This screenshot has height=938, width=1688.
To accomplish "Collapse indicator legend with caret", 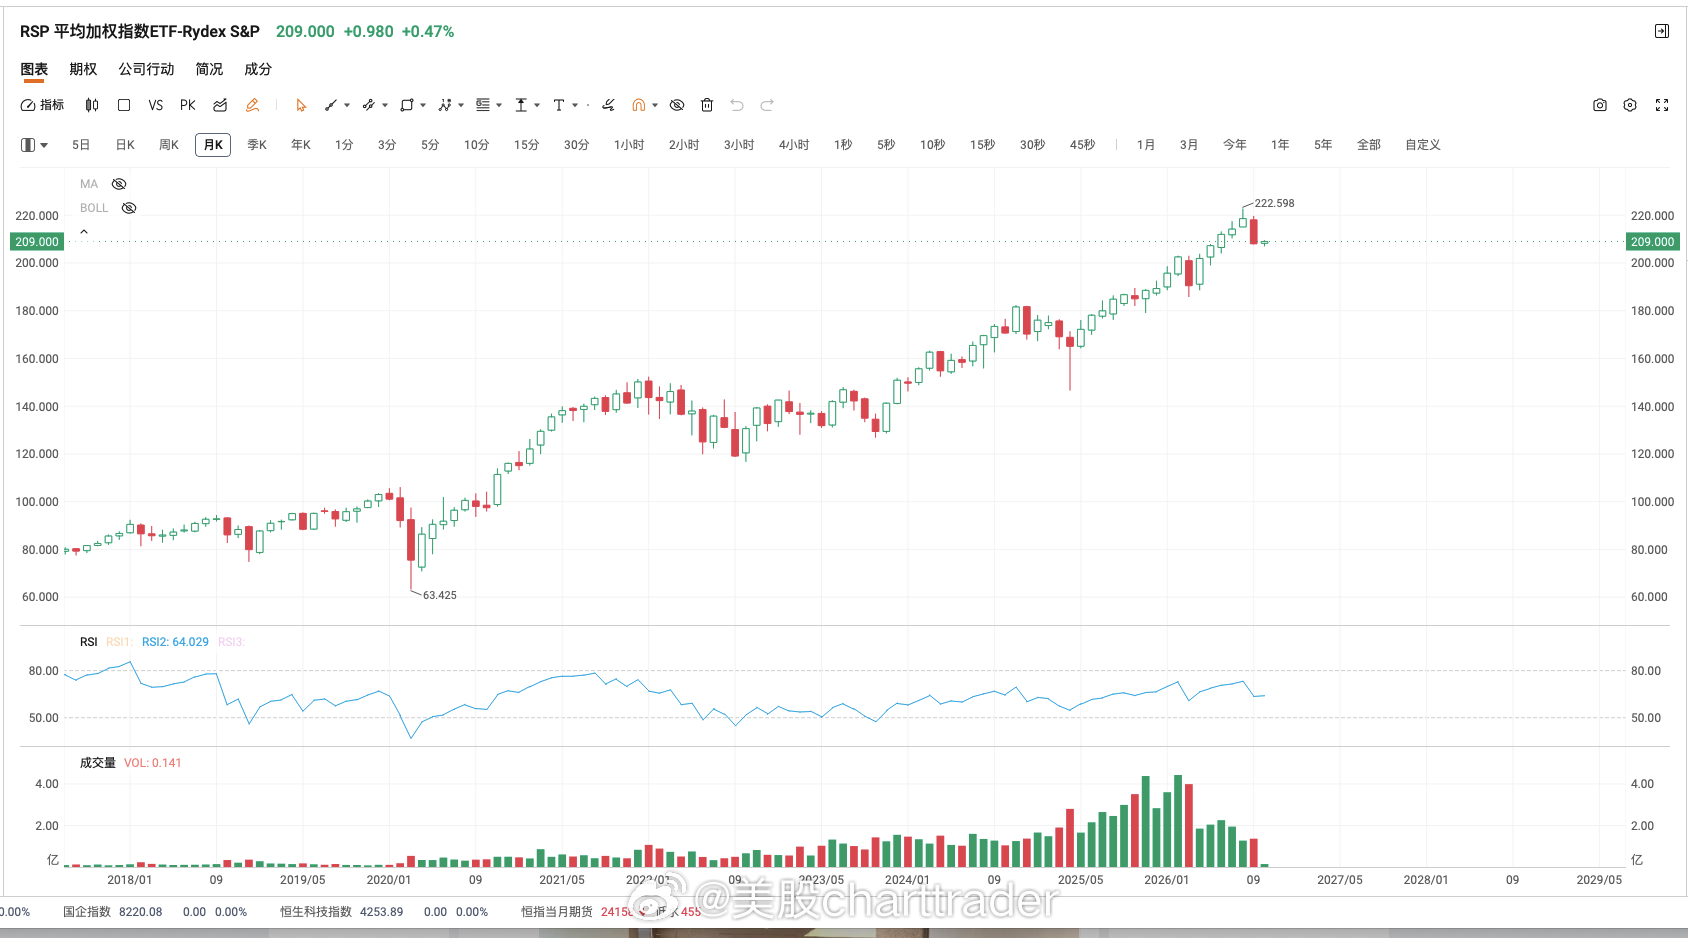I will coord(84,231).
